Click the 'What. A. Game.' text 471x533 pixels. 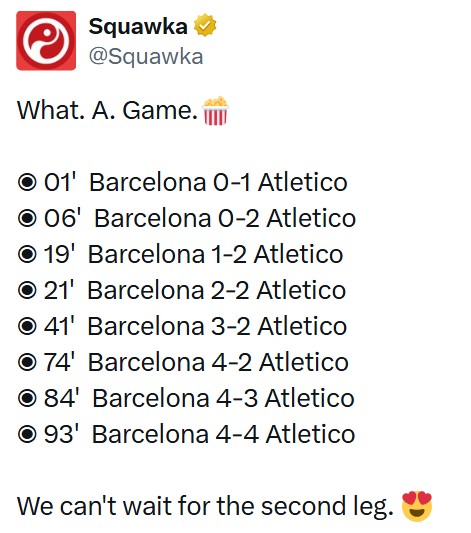point(107,111)
